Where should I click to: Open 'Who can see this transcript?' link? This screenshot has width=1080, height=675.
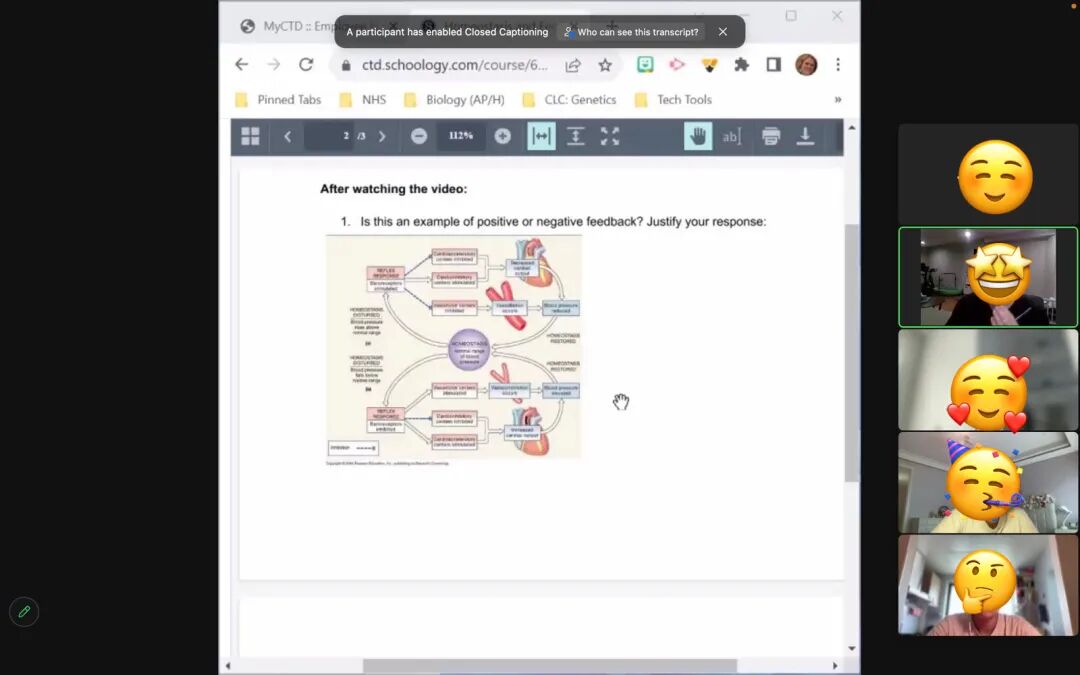(631, 32)
